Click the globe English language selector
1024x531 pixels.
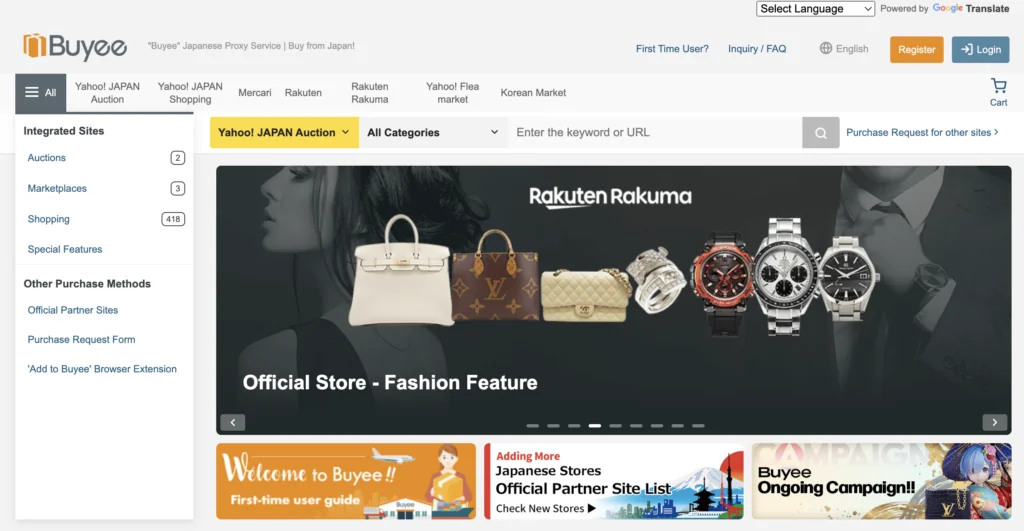pyautogui.click(x=844, y=49)
